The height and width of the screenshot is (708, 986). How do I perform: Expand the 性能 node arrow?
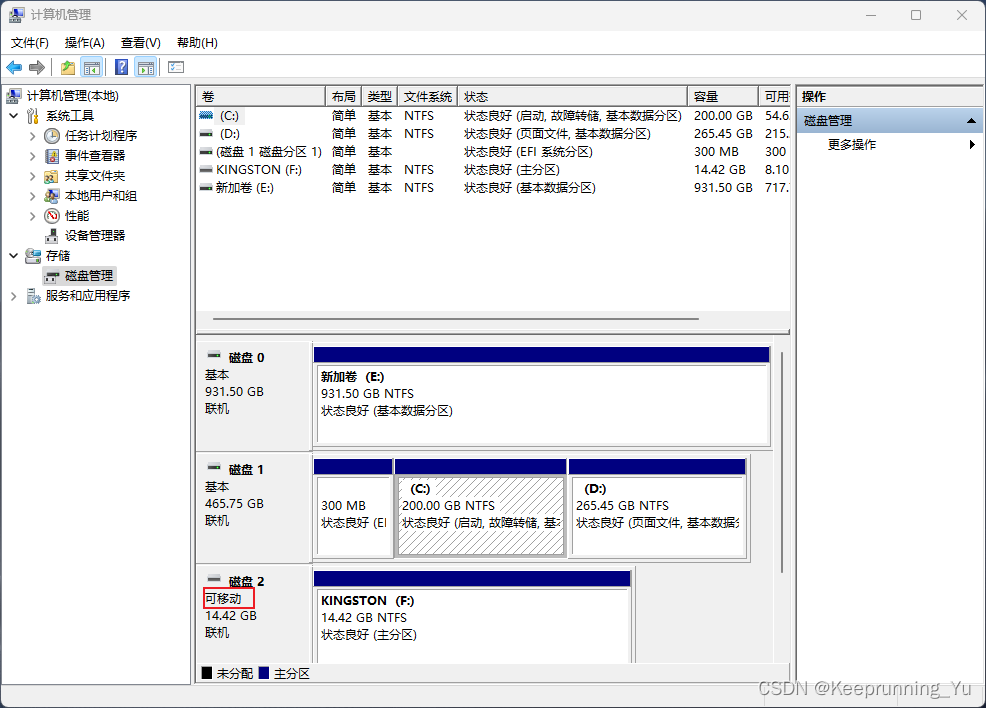(33, 216)
